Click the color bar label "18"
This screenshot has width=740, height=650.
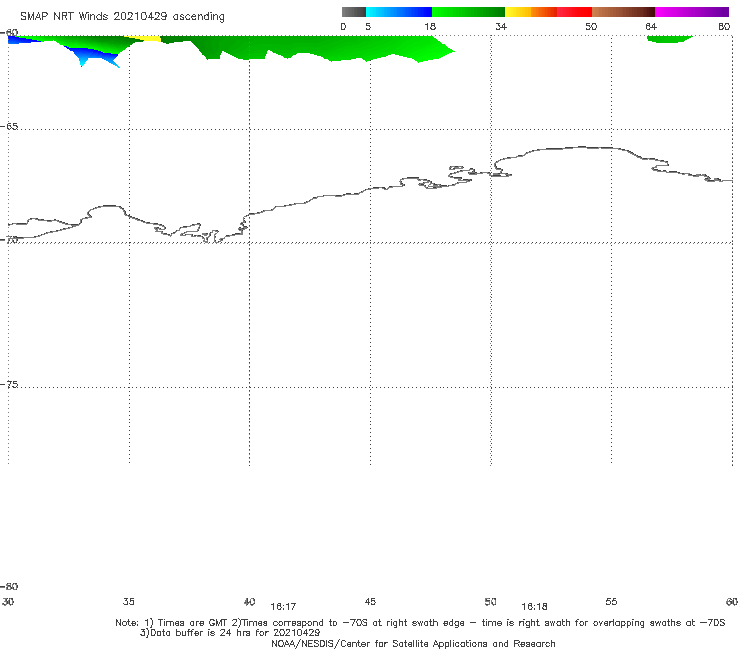coord(430,26)
